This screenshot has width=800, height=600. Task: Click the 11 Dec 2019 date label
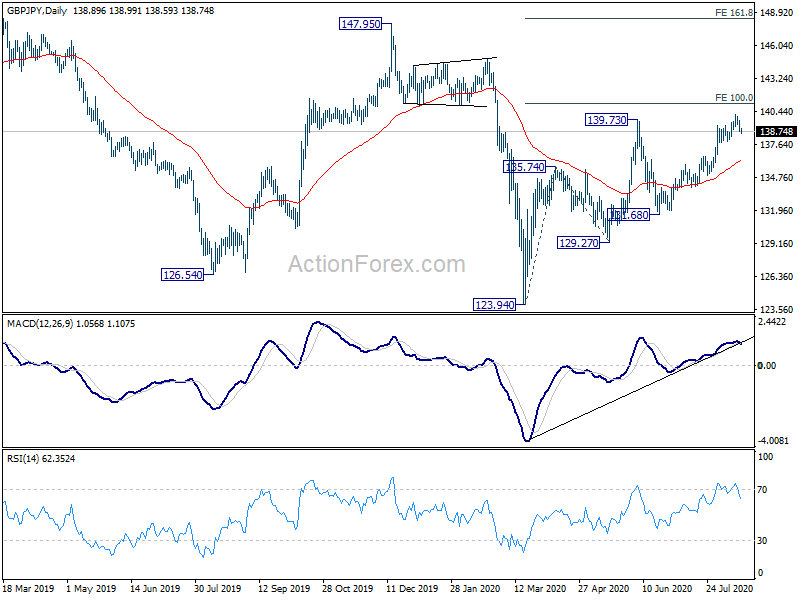412,588
